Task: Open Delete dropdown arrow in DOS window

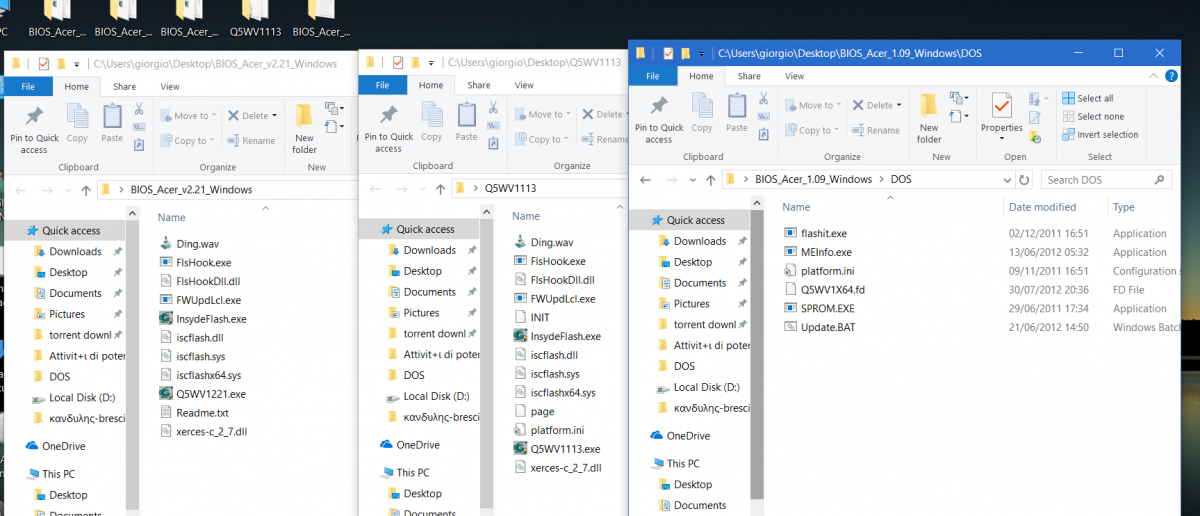Action: click(899, 105)
